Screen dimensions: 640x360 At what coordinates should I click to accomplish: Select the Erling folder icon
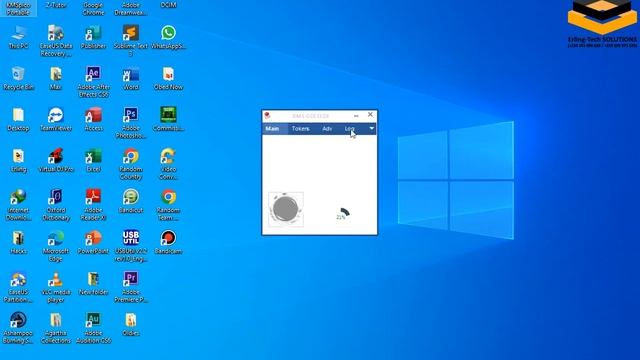18,161
